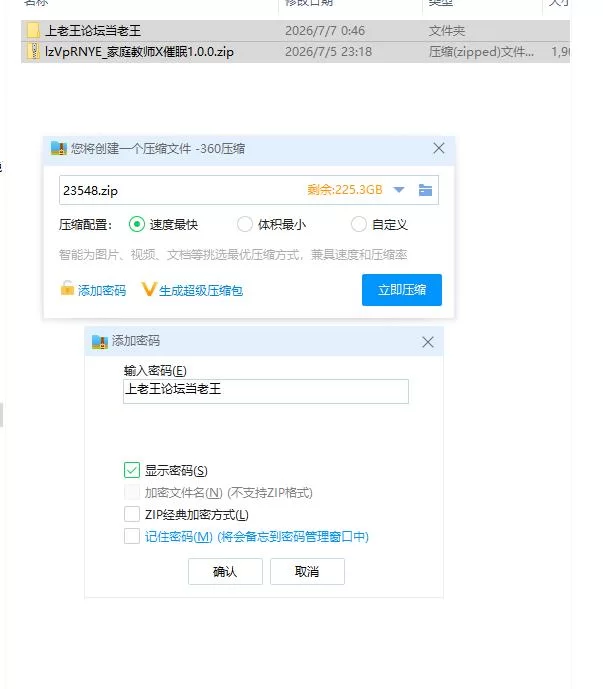Close the 添加密码 dialog

coord(428,342)
